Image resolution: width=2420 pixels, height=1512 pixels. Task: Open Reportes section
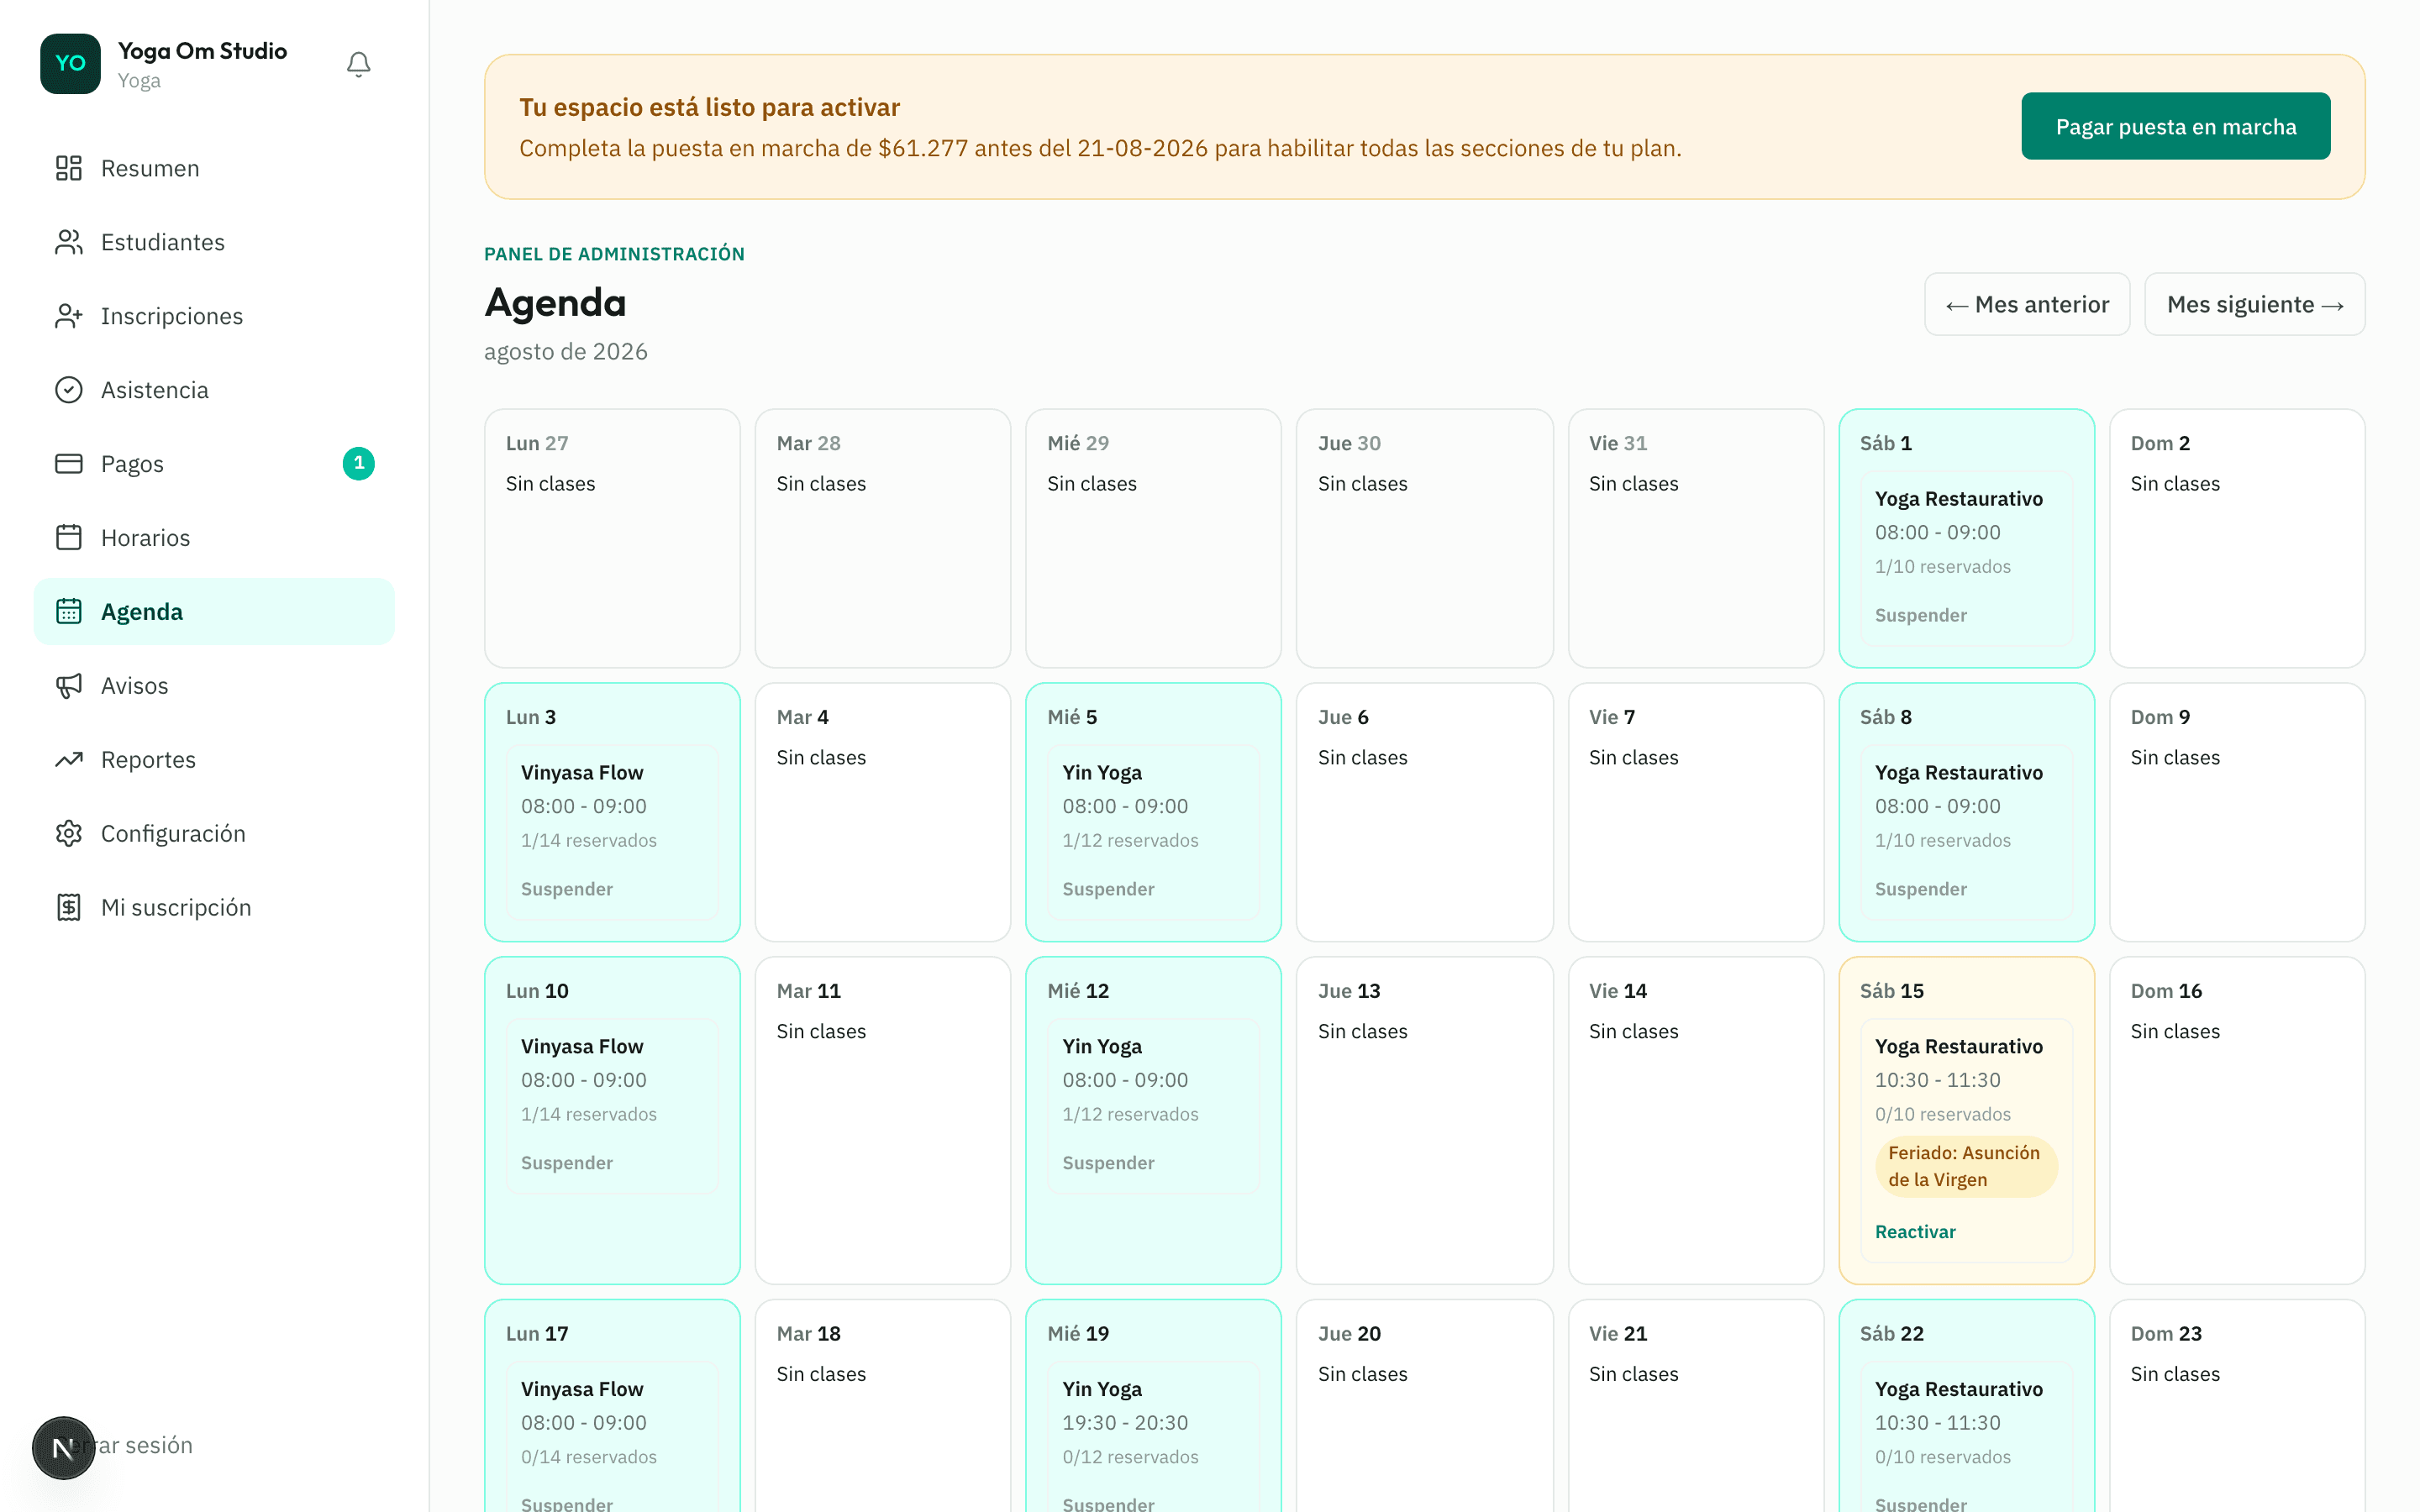pyautogui.click(x=214, y=760)
